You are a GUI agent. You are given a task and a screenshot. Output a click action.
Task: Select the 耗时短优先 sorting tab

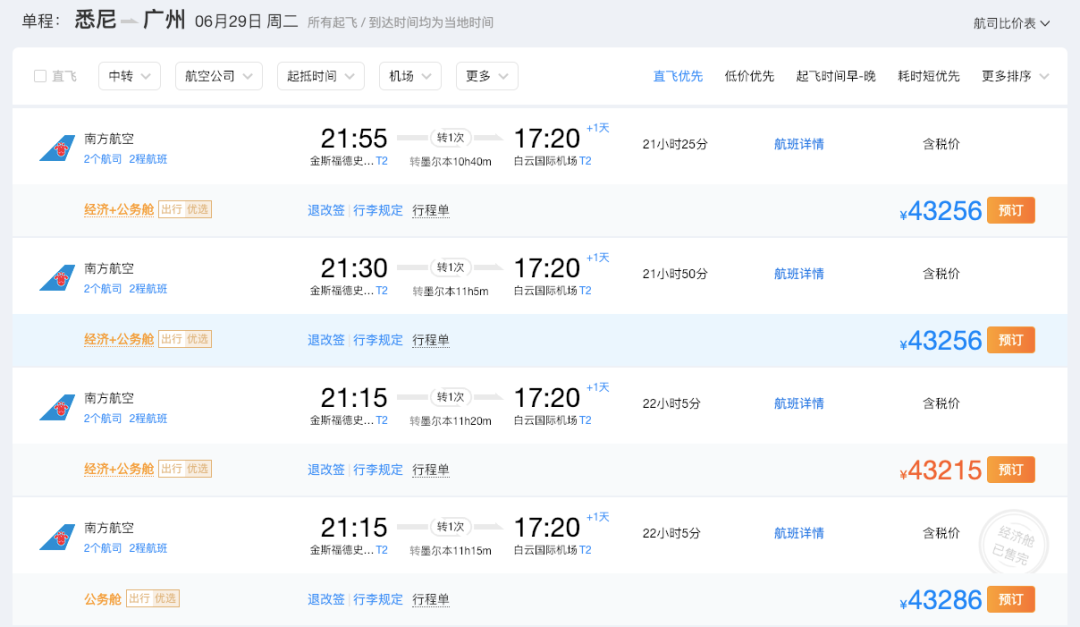pyautogui.click(x=928, y=76)
